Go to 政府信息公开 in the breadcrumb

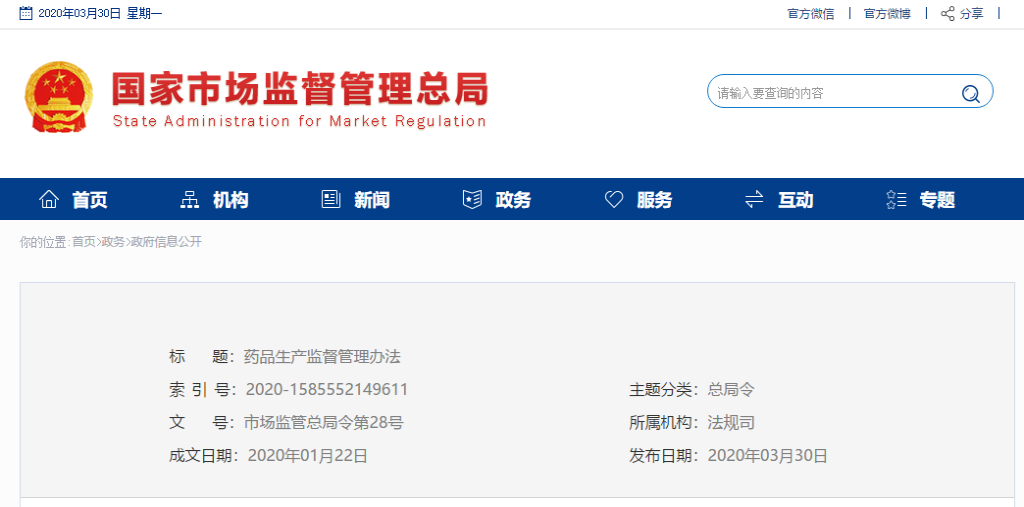pyautogui.click(x=167, y=242)
